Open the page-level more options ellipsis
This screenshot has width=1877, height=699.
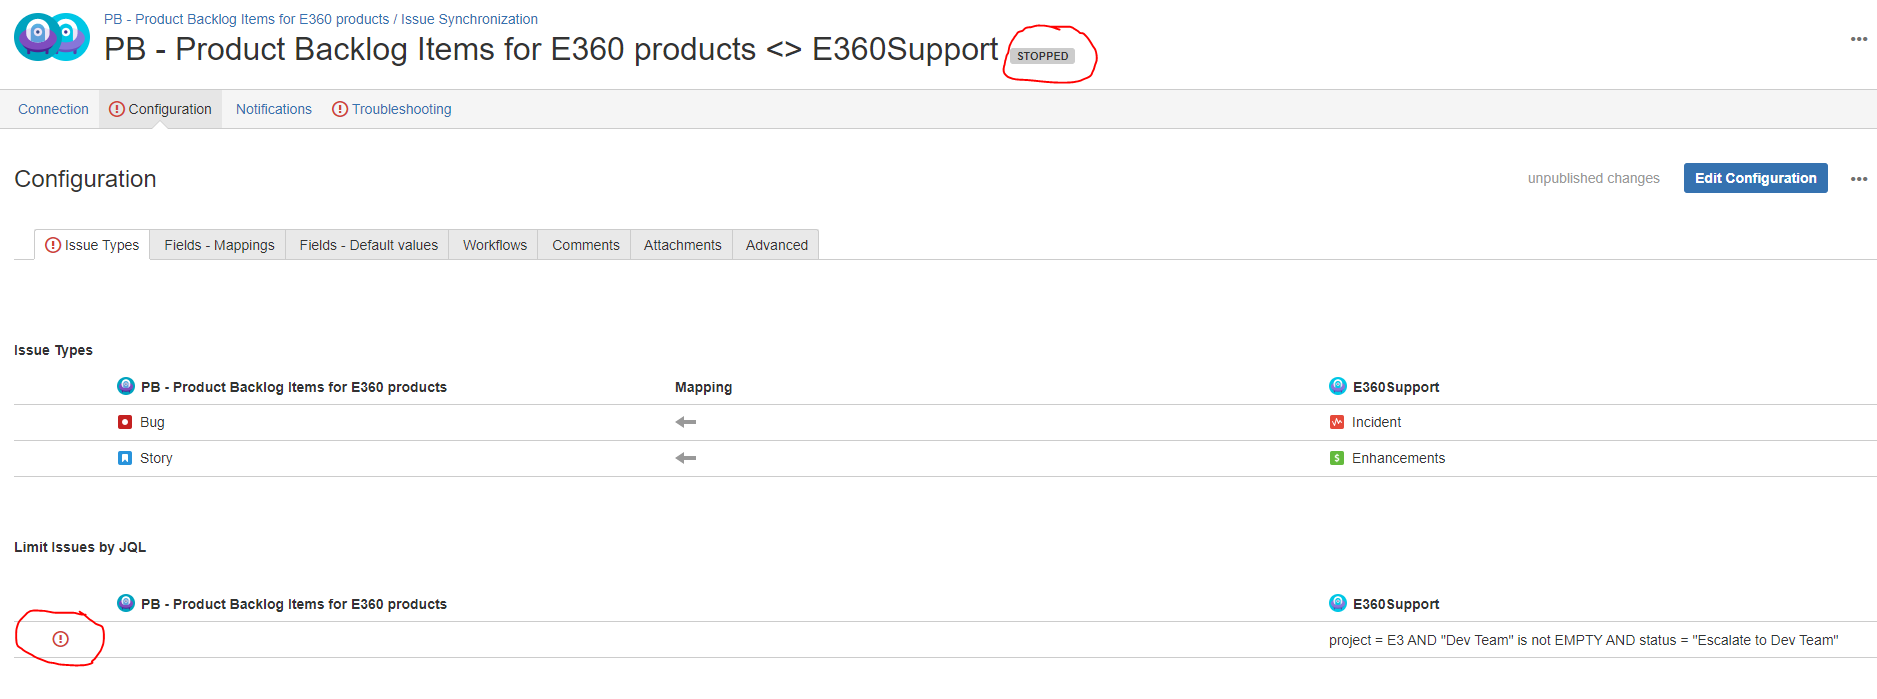[x=1859, y=39]
